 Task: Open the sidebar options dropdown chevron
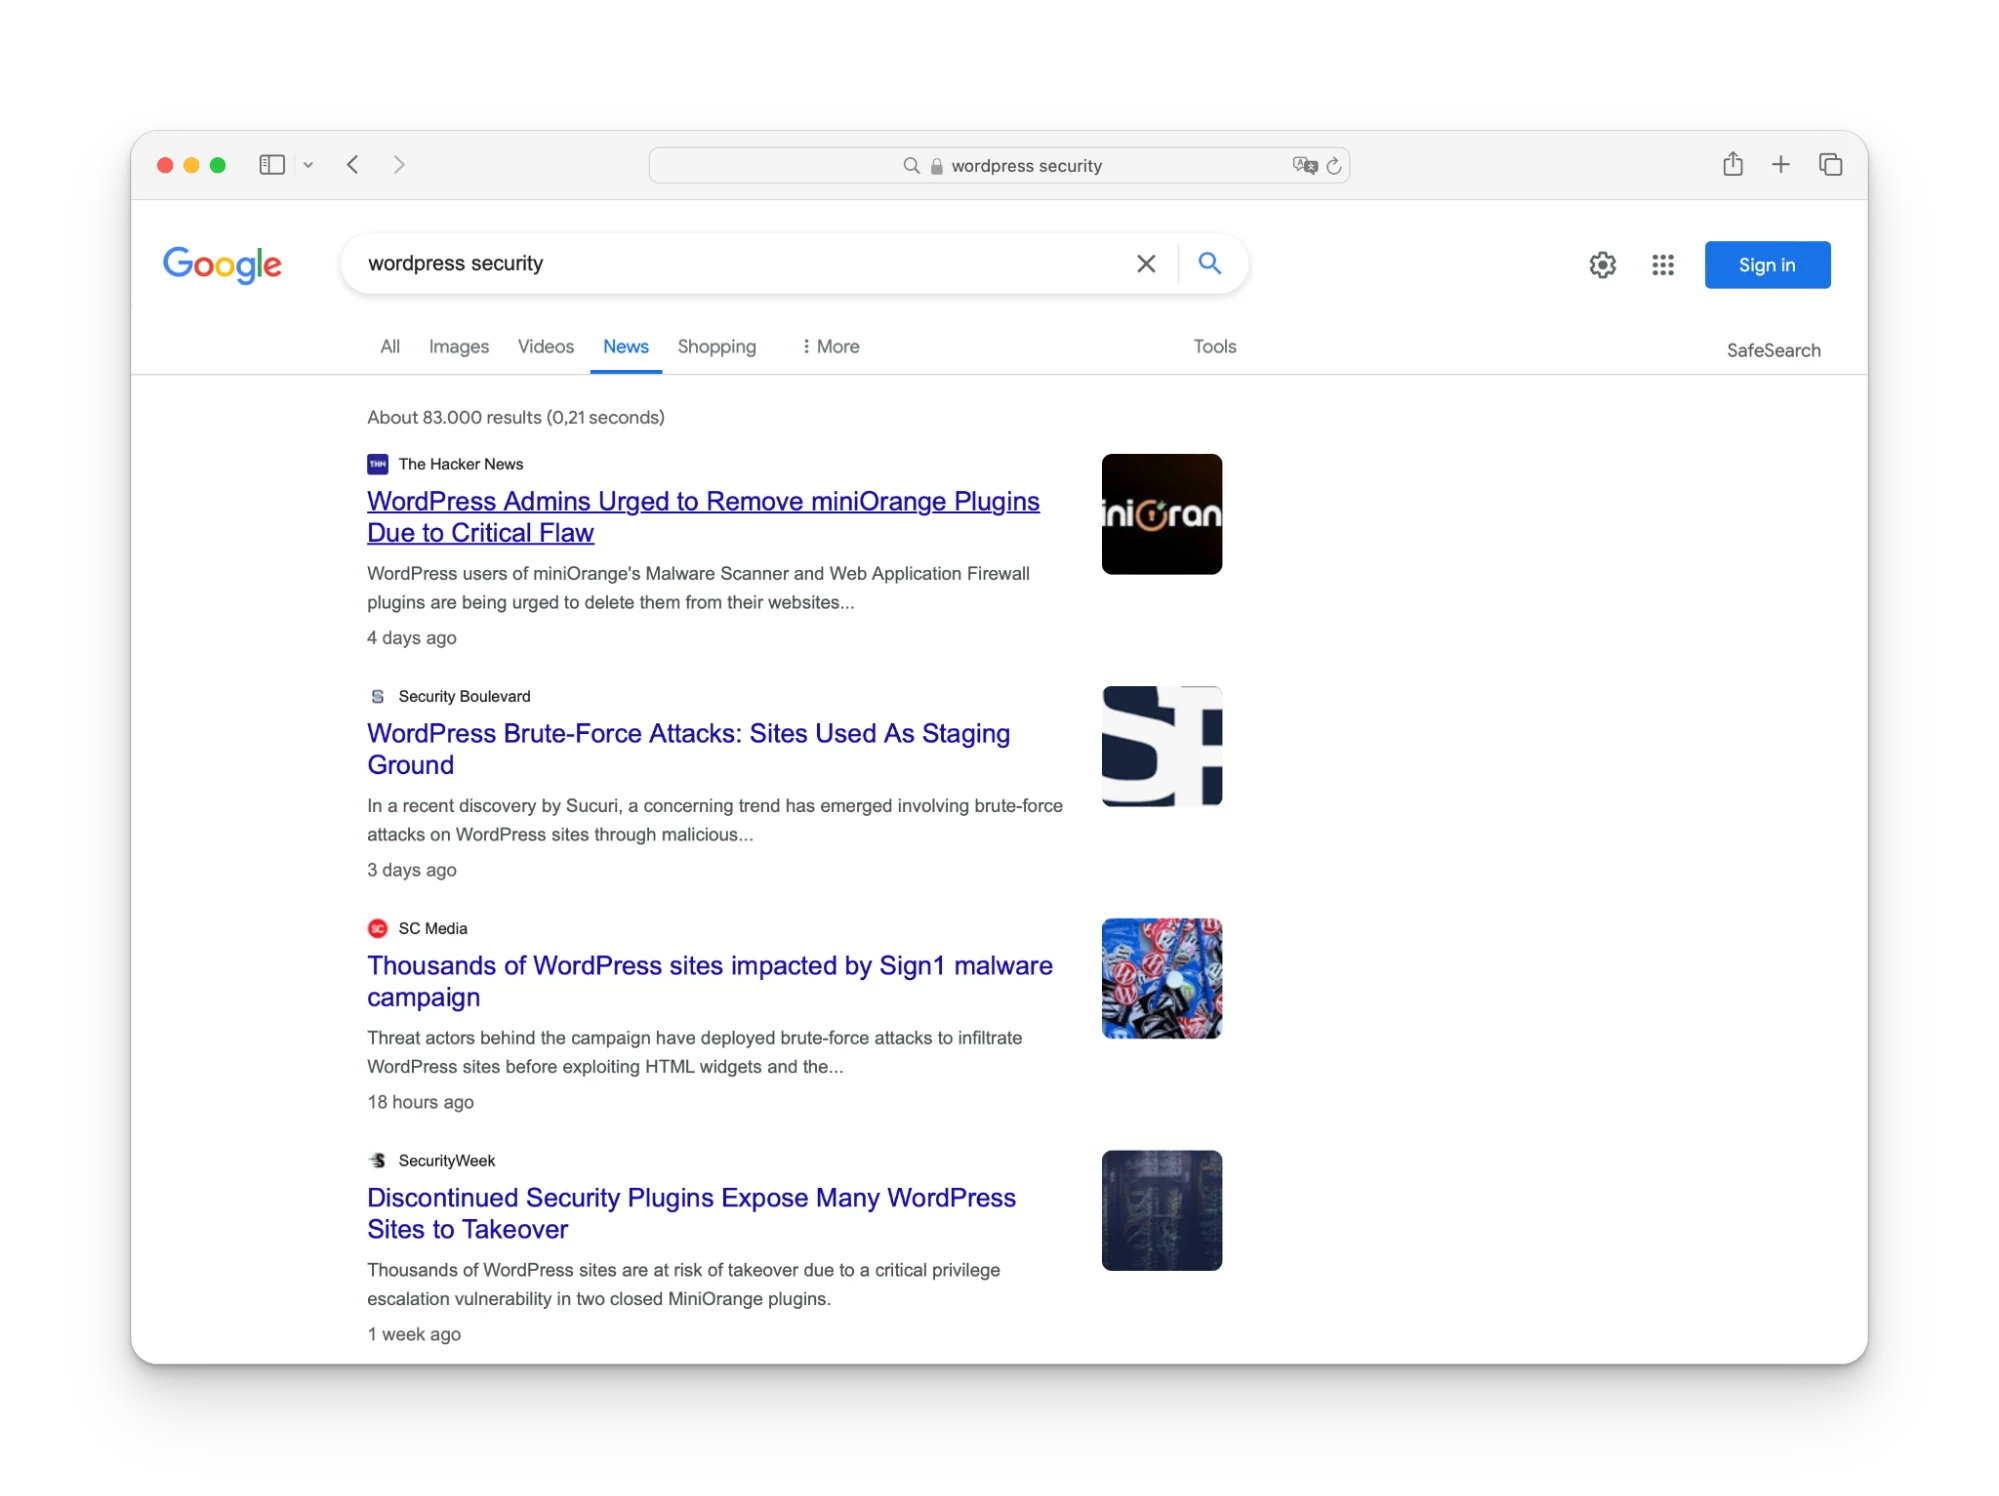(308, 165)
